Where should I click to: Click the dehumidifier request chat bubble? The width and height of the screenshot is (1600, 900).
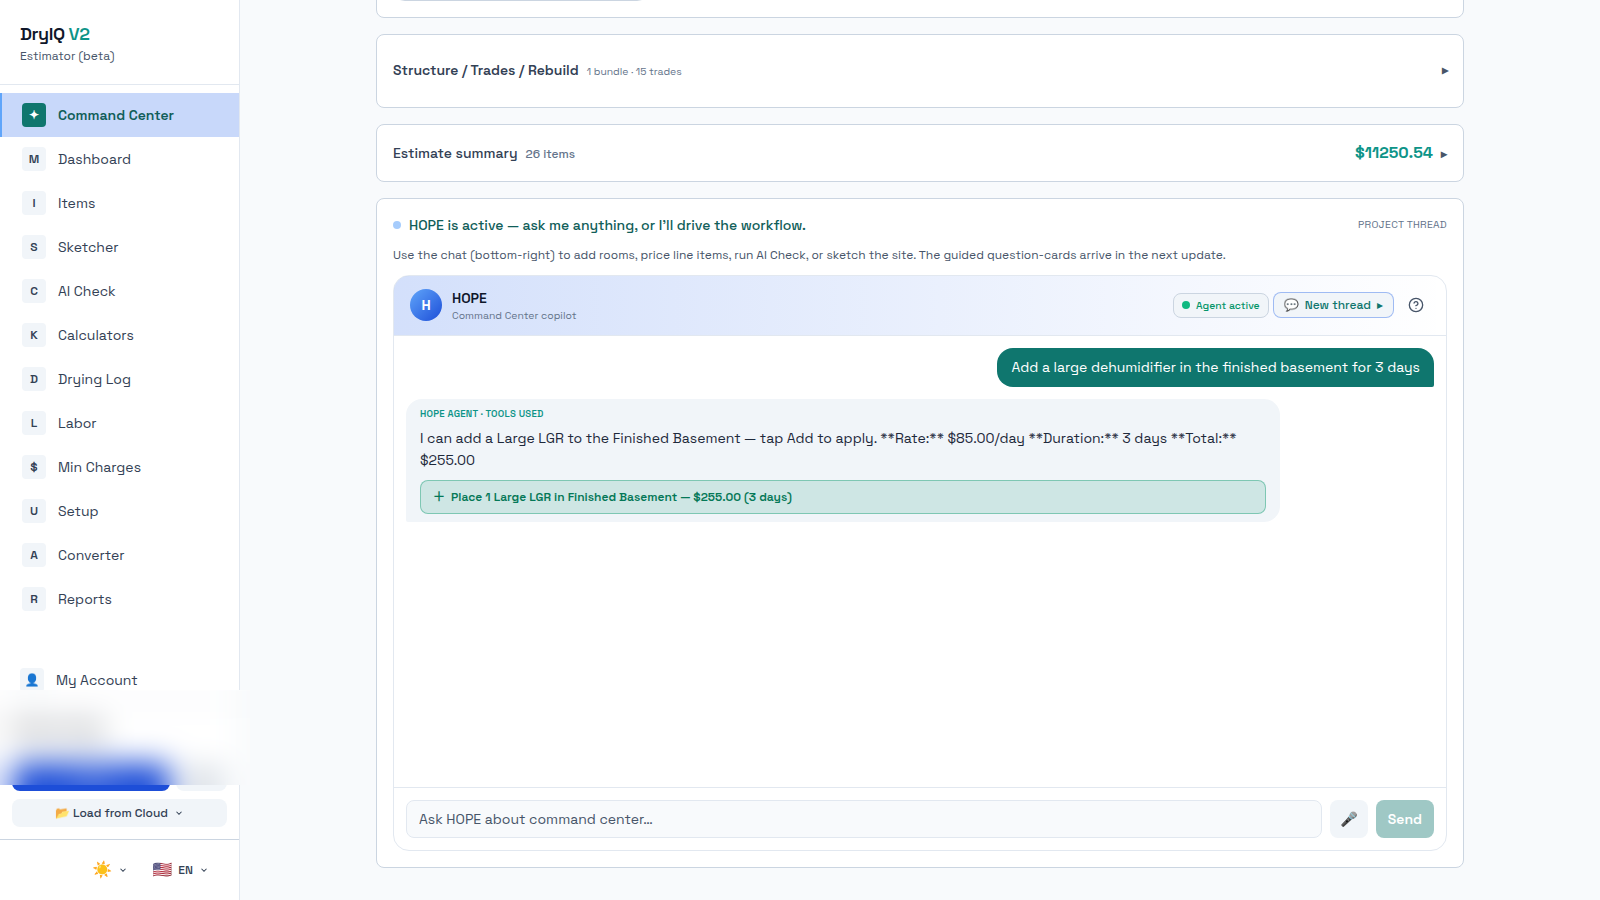1215,367
